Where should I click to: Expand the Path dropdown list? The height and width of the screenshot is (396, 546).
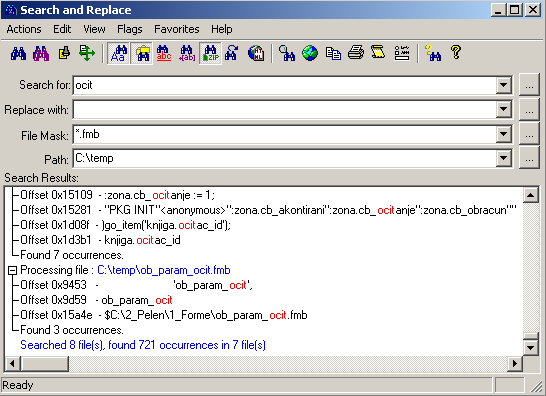coord(503,158)
